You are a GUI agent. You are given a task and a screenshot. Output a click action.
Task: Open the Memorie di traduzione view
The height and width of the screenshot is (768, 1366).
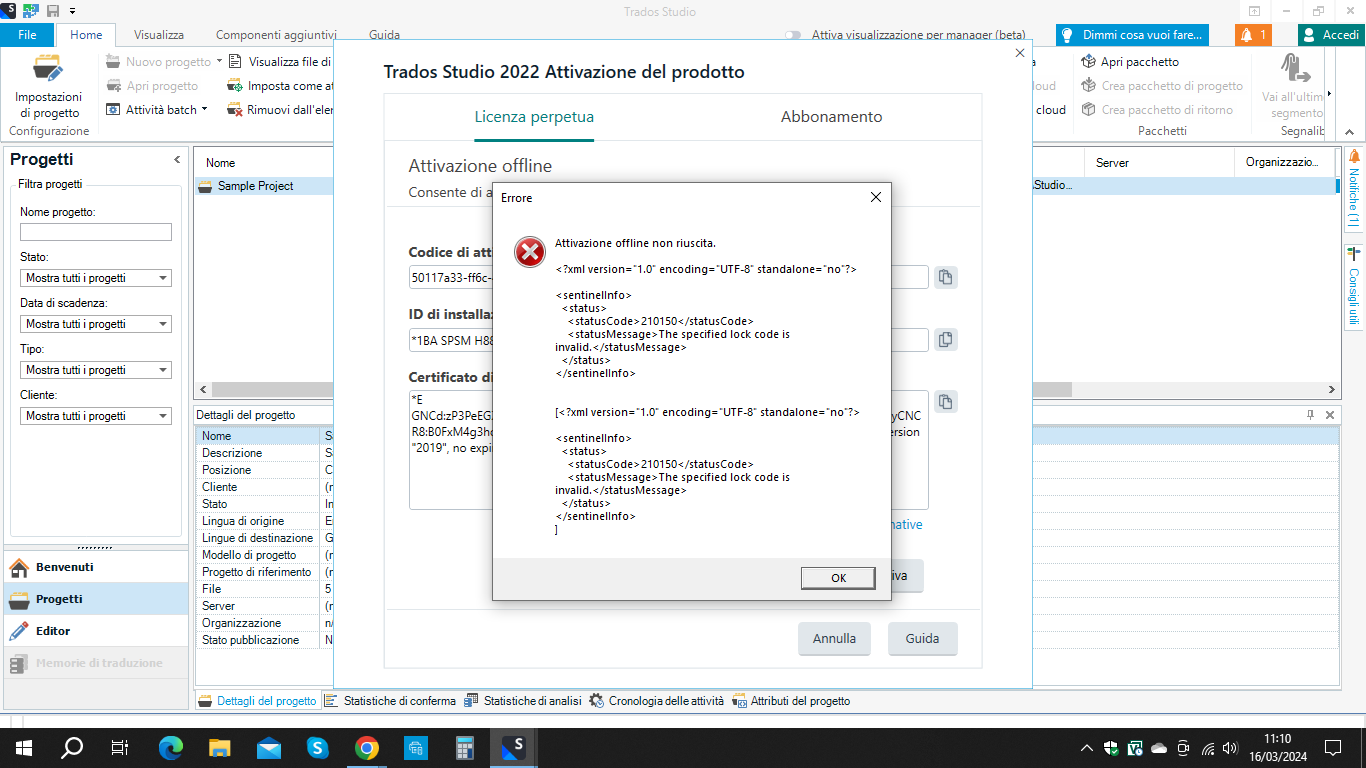pos(94,663)
